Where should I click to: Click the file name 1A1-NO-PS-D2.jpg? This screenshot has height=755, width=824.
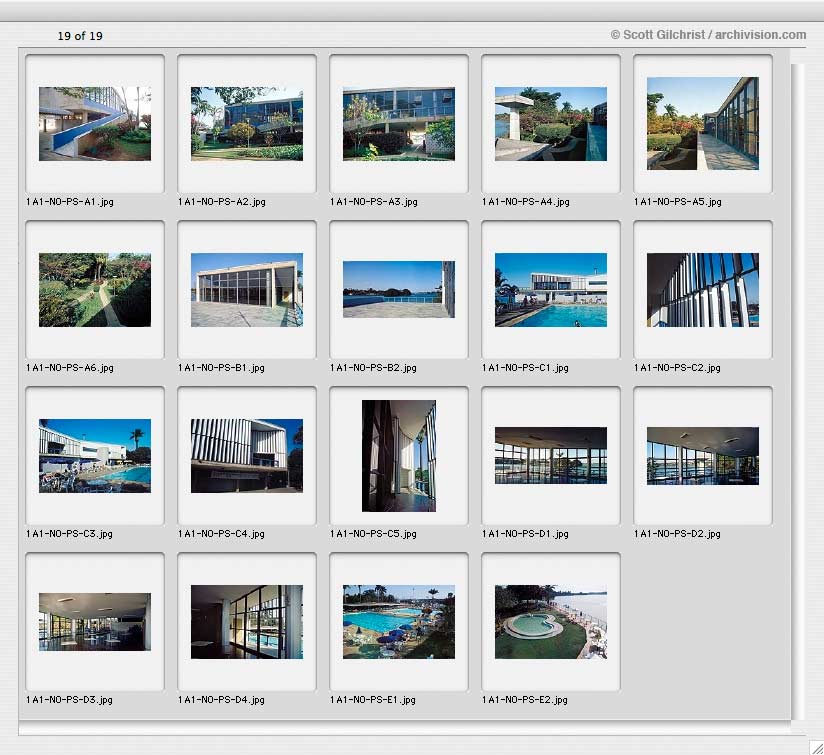pyautogui.click(x=677, y=534)
